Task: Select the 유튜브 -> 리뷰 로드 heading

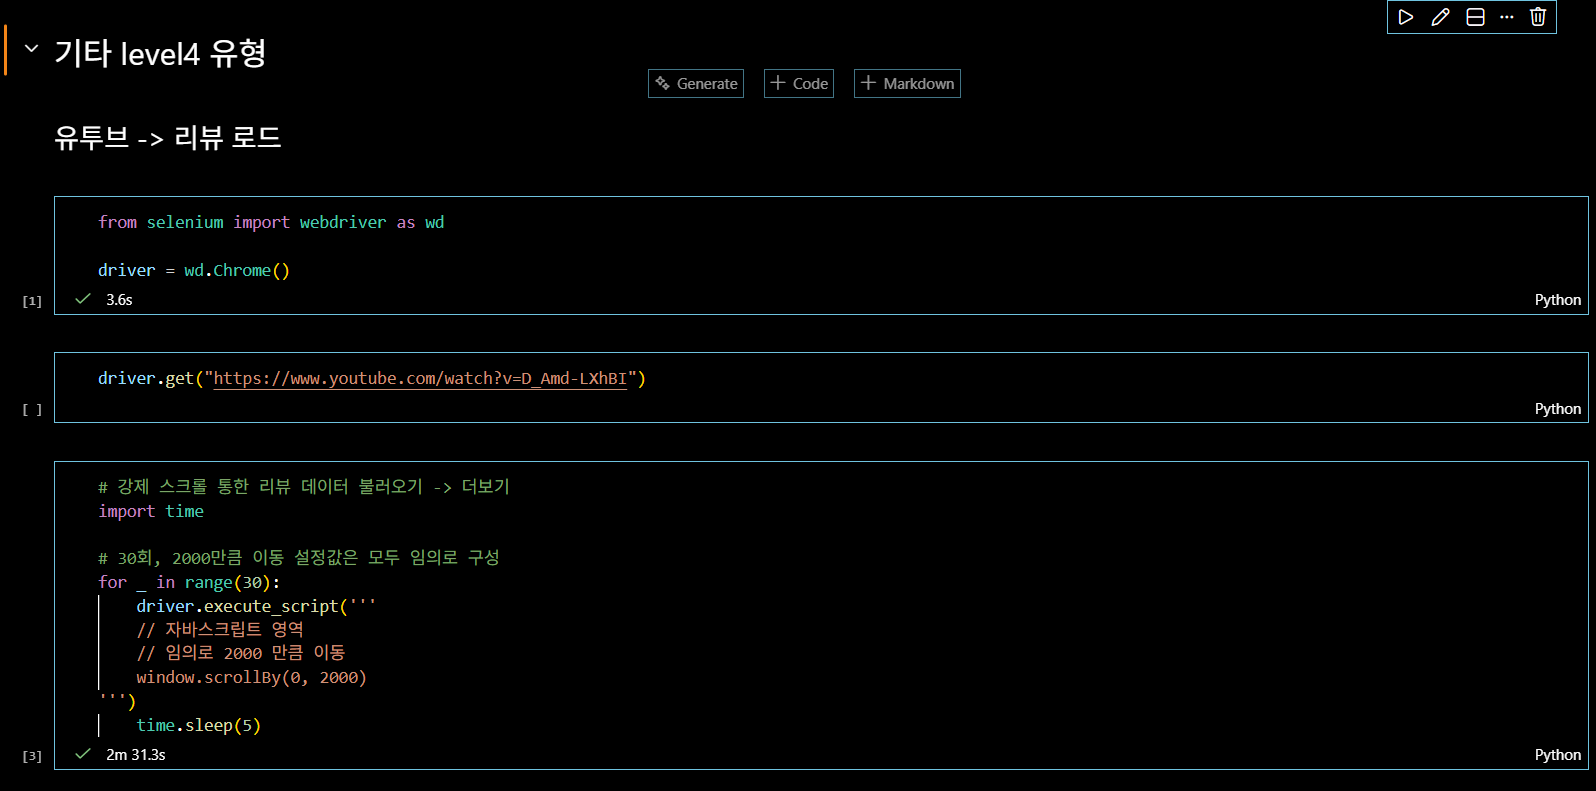Action: pyautogui.click(x=168, y=137)
